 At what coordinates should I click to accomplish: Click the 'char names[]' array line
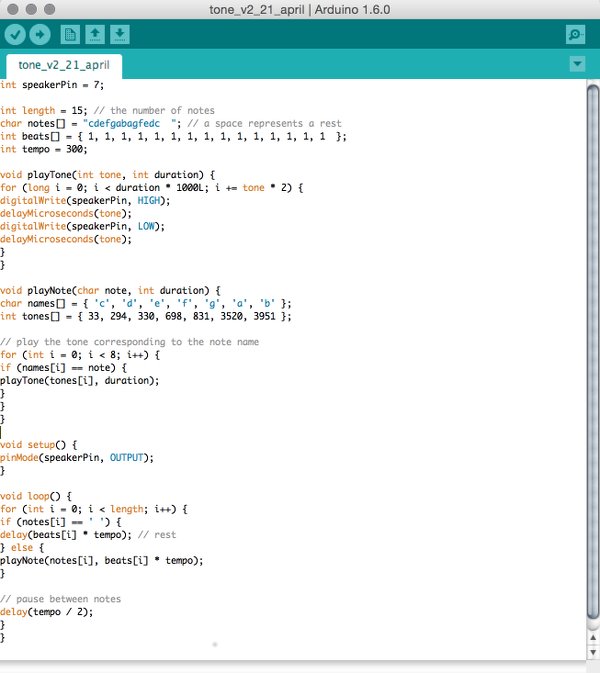145,303
